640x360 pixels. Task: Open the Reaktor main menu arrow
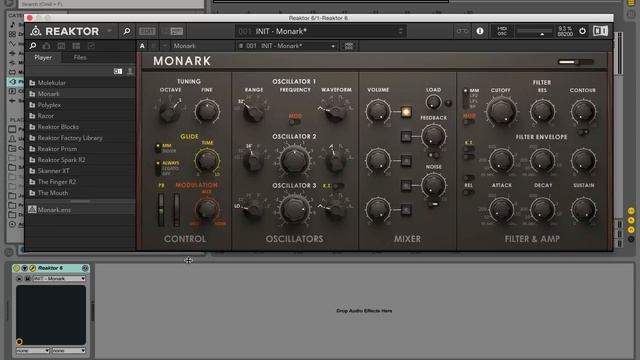(109, 31)
